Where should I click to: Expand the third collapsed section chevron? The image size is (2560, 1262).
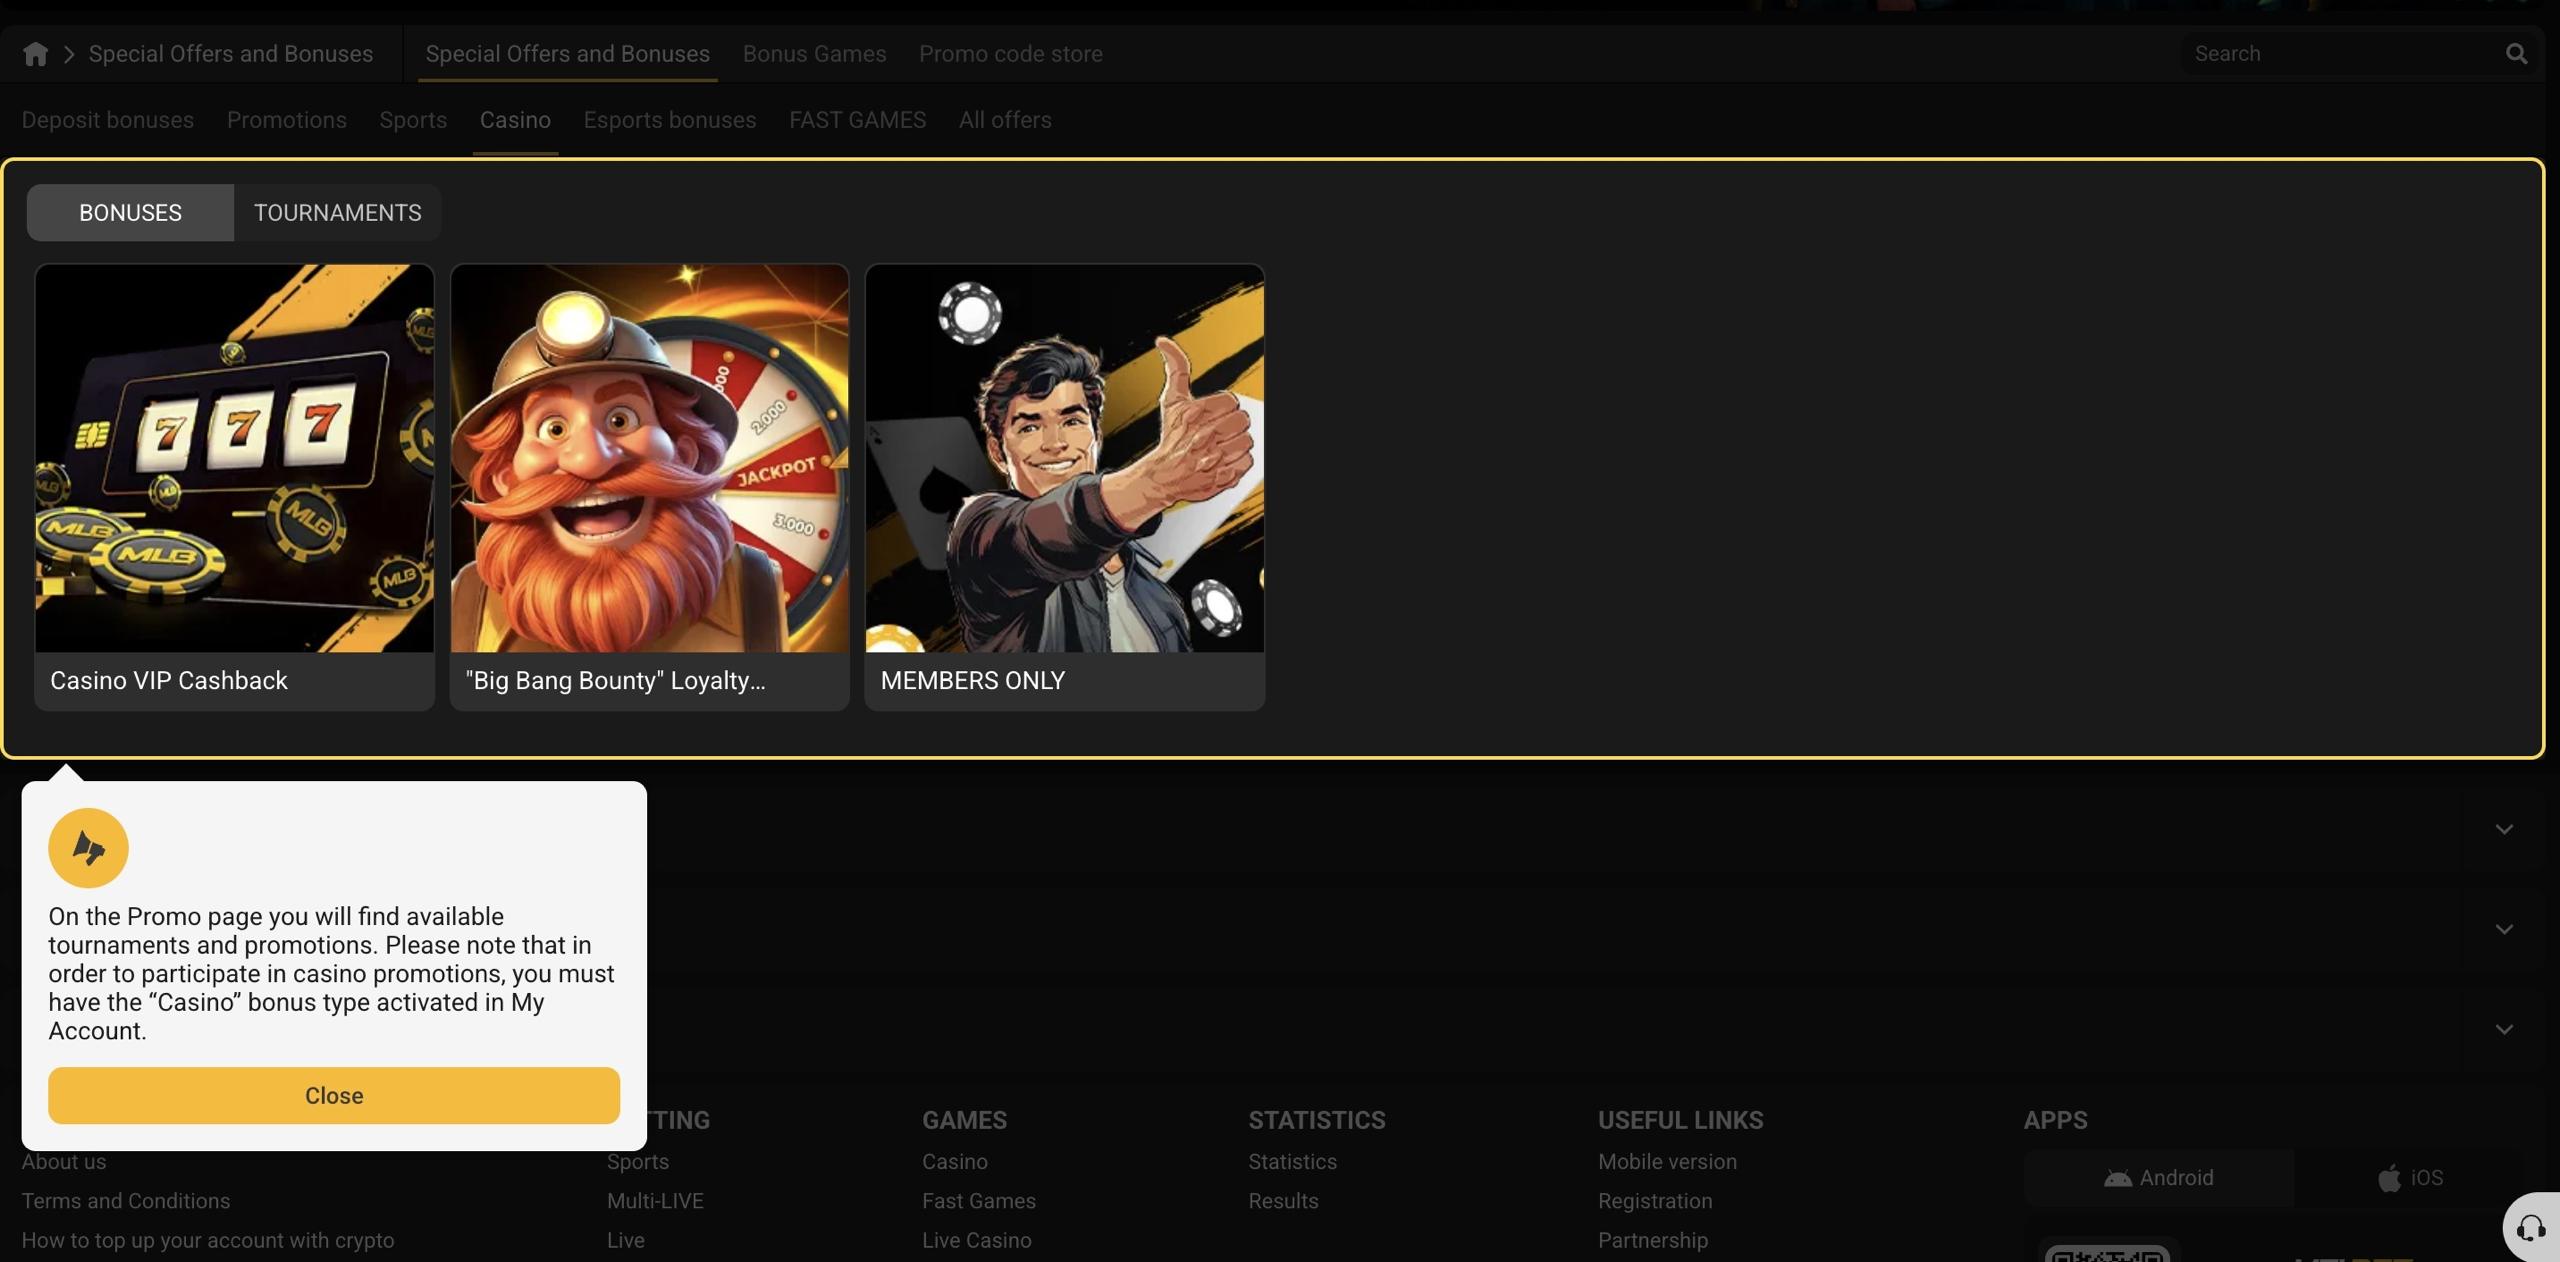click(2504, 1029)
